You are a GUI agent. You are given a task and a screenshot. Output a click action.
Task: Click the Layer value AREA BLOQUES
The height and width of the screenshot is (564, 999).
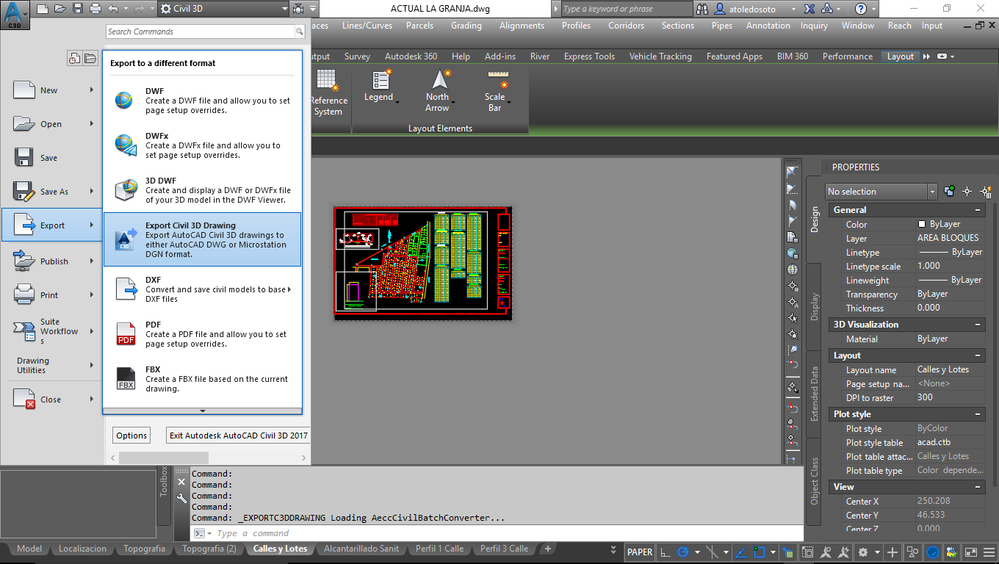[x=949, y=238]
